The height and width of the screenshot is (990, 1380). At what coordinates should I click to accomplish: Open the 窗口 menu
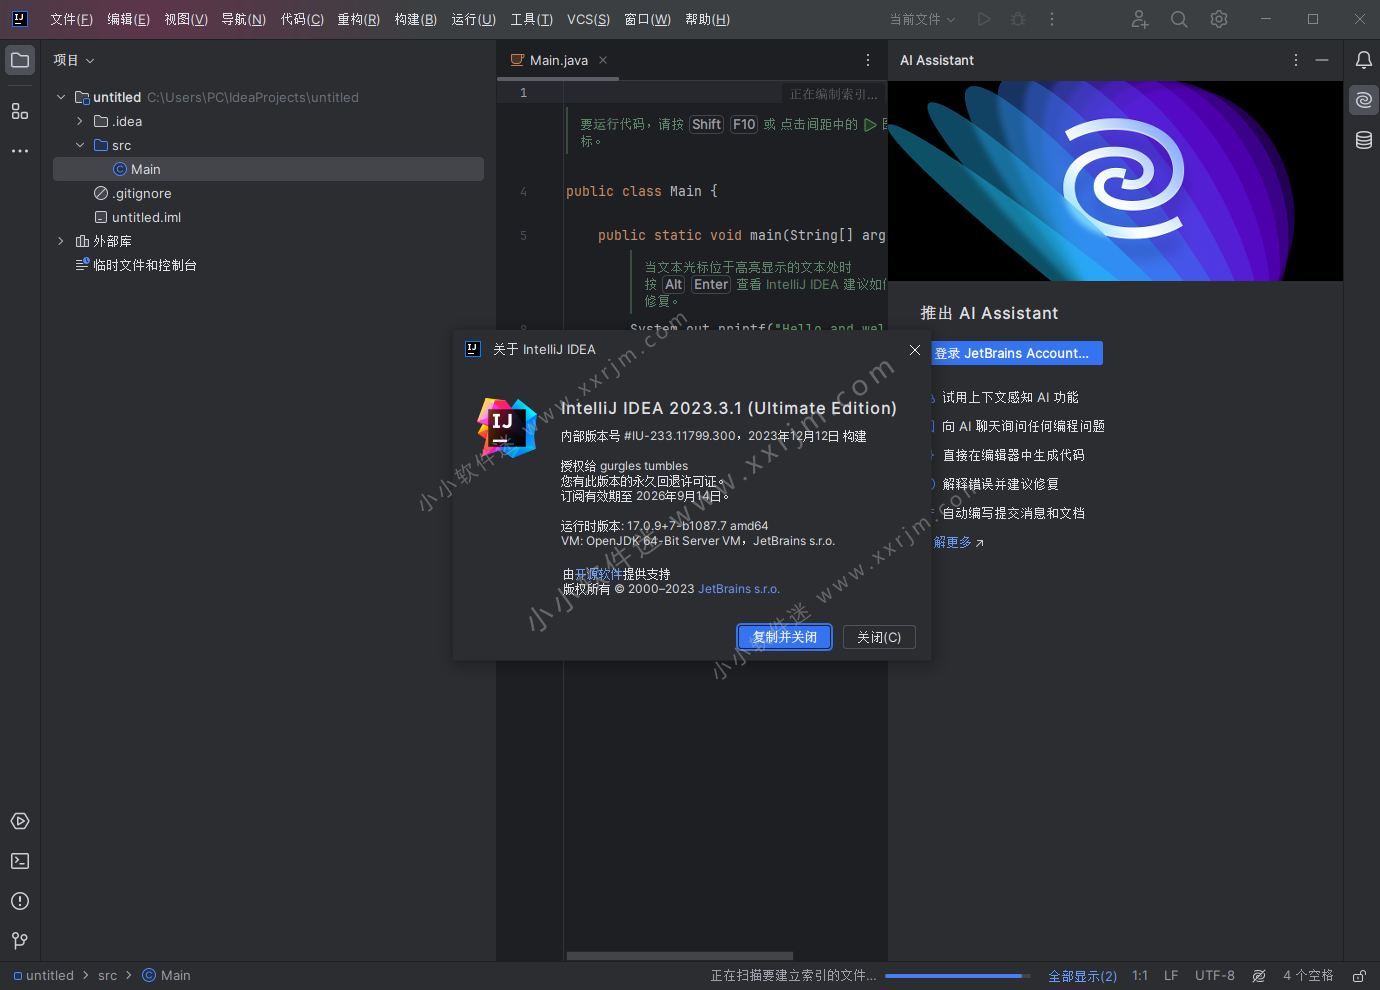648,19
